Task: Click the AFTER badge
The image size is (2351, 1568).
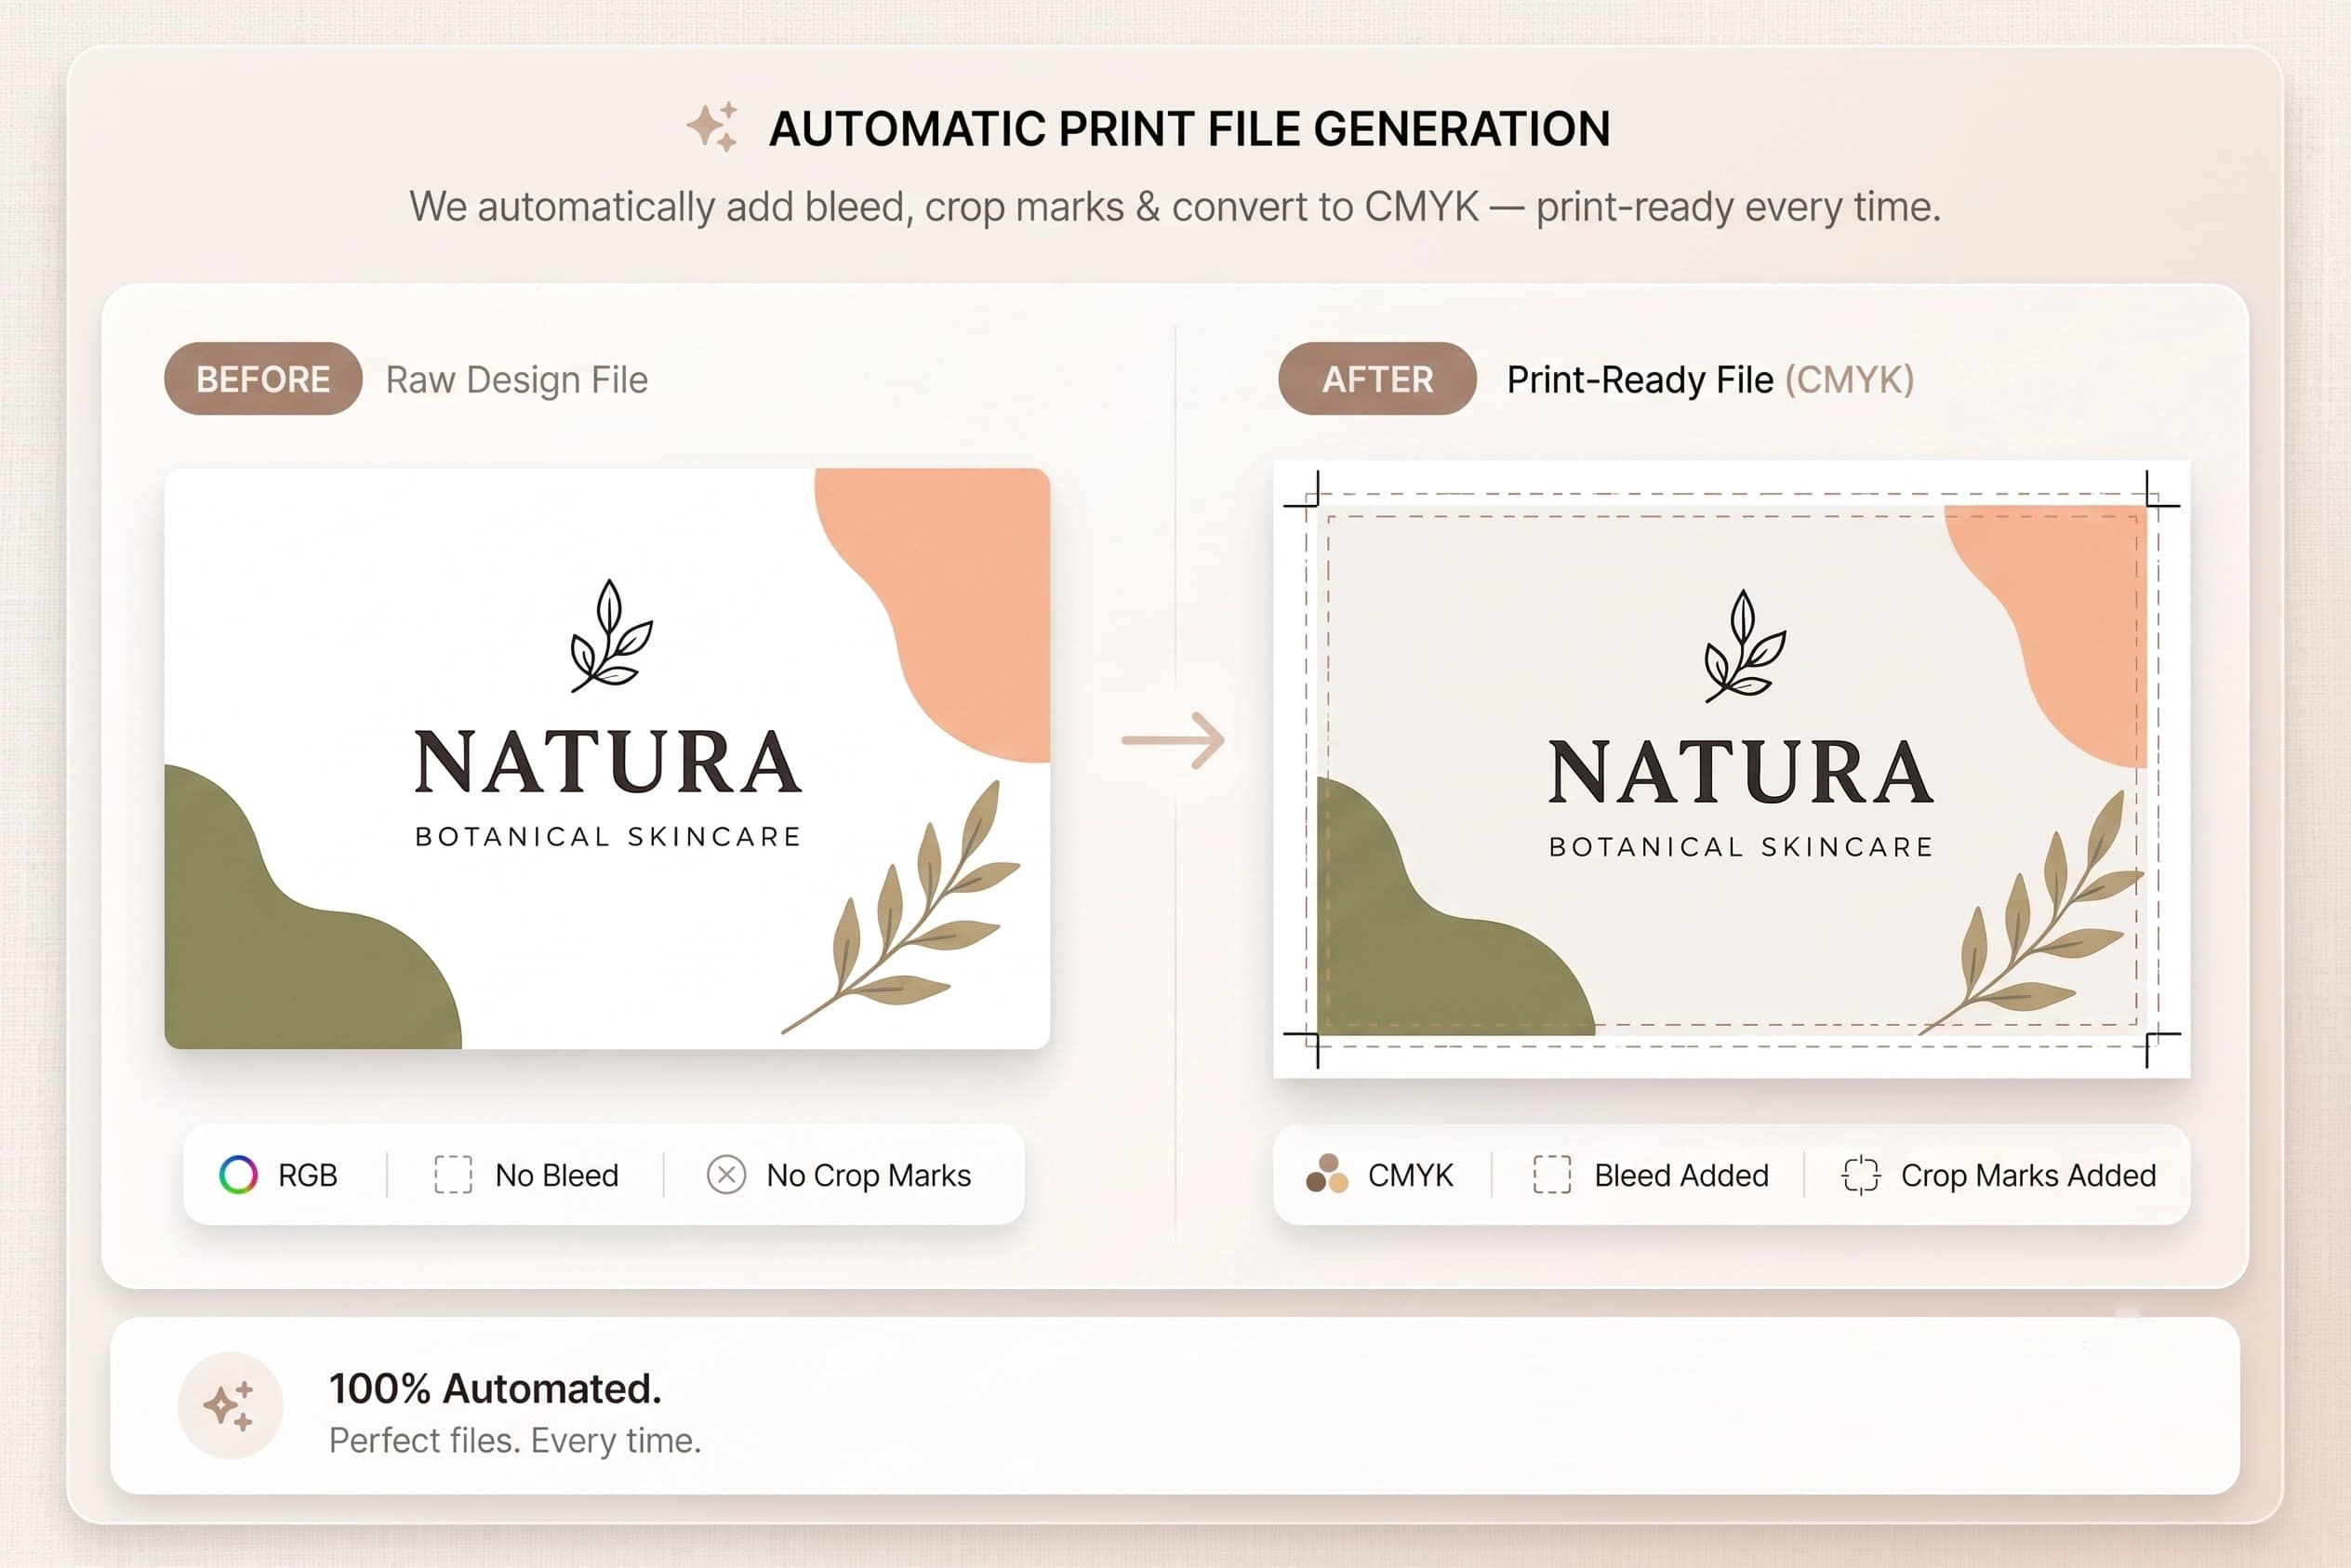Action: tap(1377, 379)
